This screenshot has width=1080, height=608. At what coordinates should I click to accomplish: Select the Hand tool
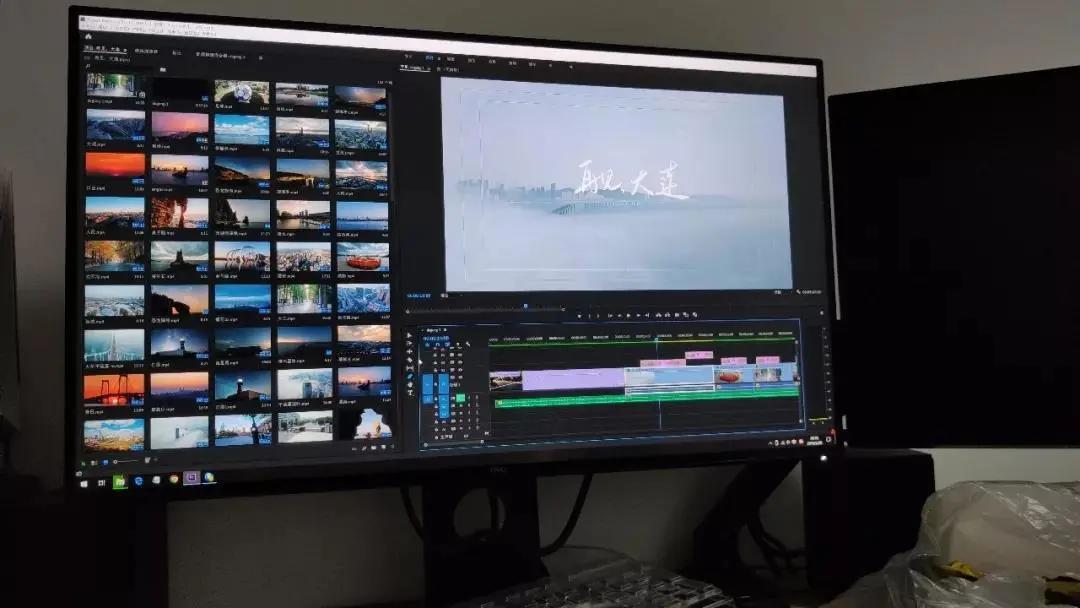(409, 385)
